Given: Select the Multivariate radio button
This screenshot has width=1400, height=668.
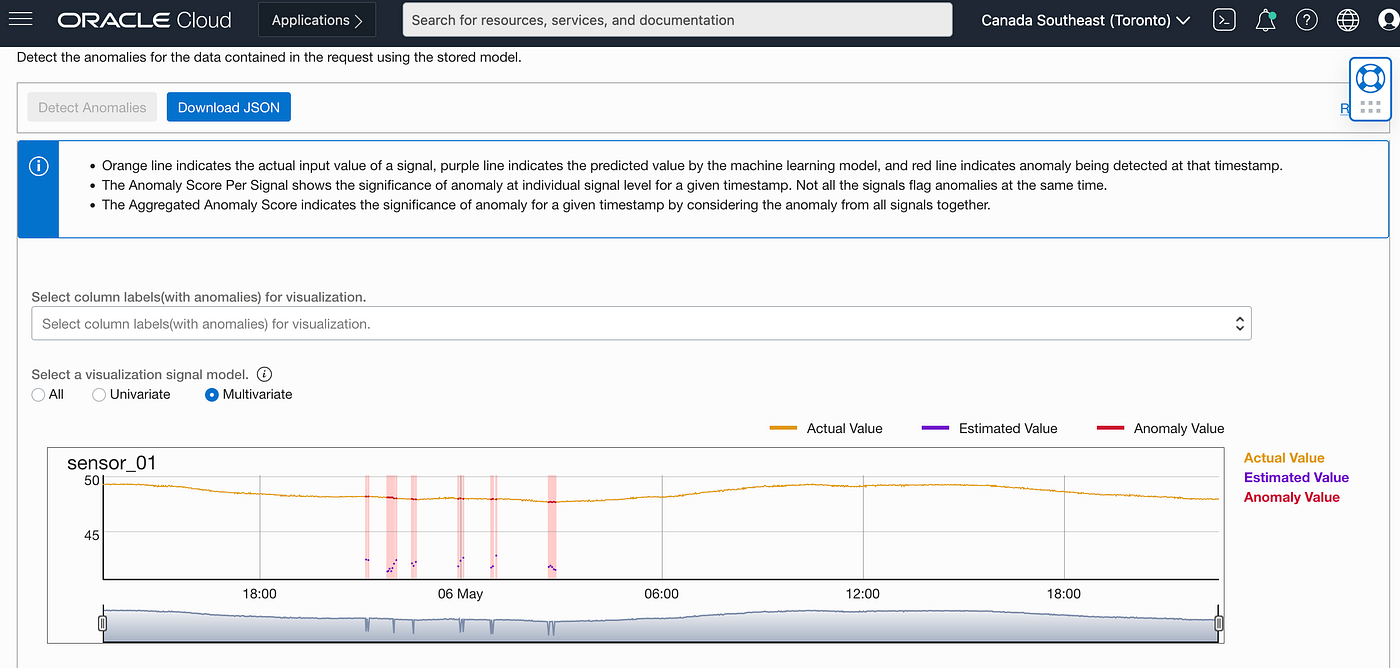Looking at the screenshot, I should click(211, 394).
